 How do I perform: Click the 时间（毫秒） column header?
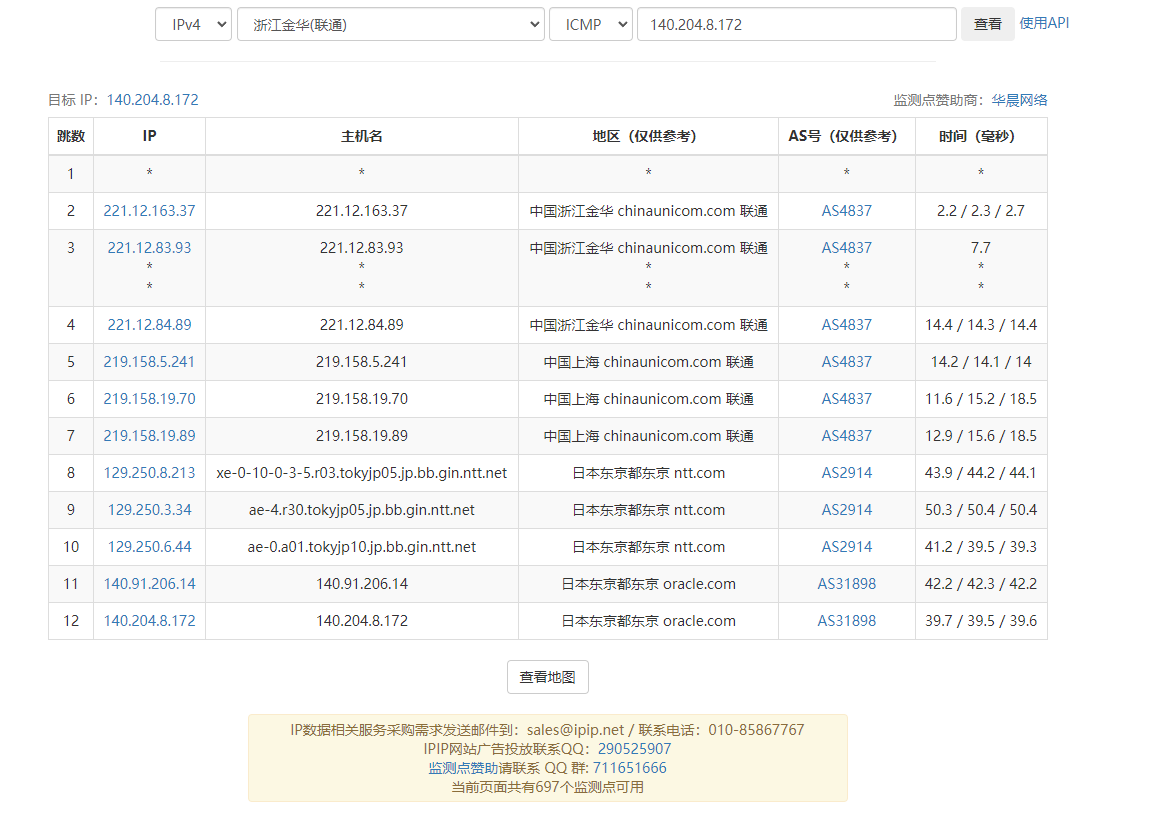tap(981, 136)
